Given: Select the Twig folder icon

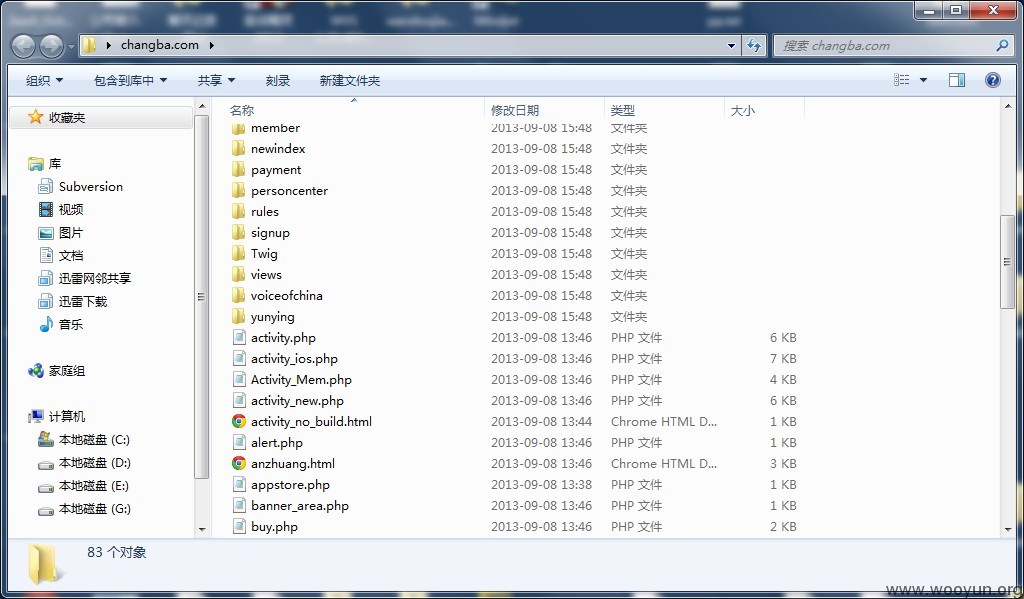Looking at the screenshot, I should point(238,253).
